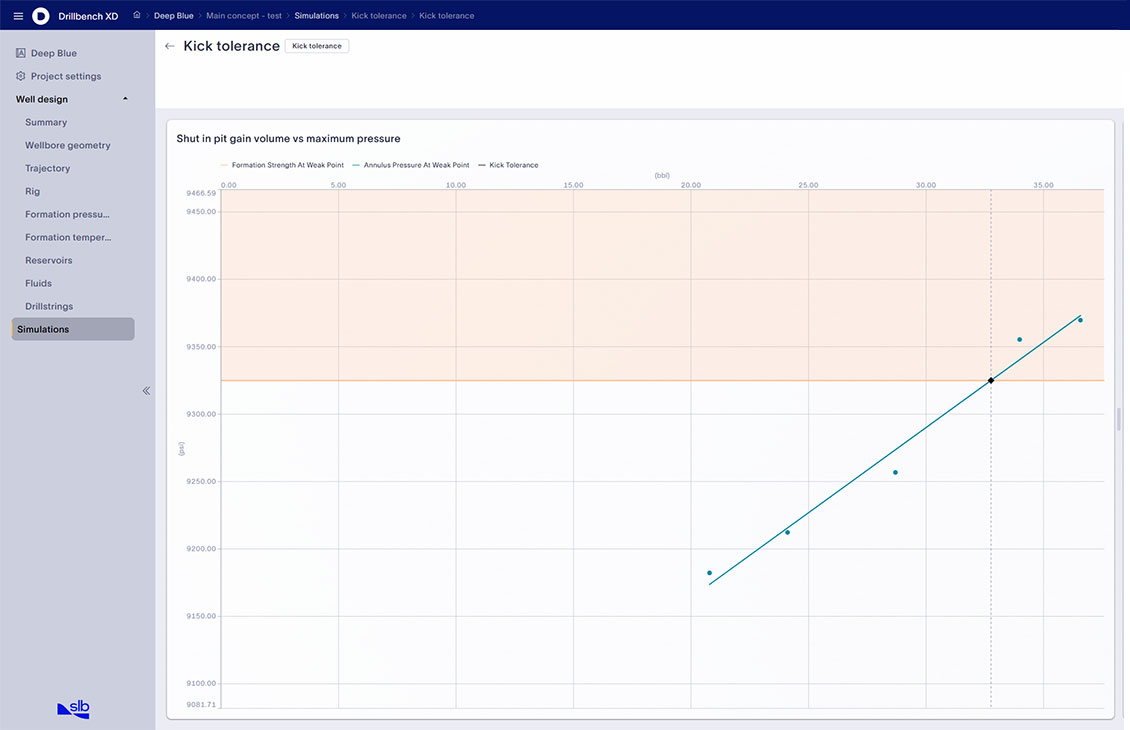The height and width of the screenshot is (730, 1130).
Task: Click the Kick tolerance tag button
Action: pyautogui.click(x=316, y=46)
